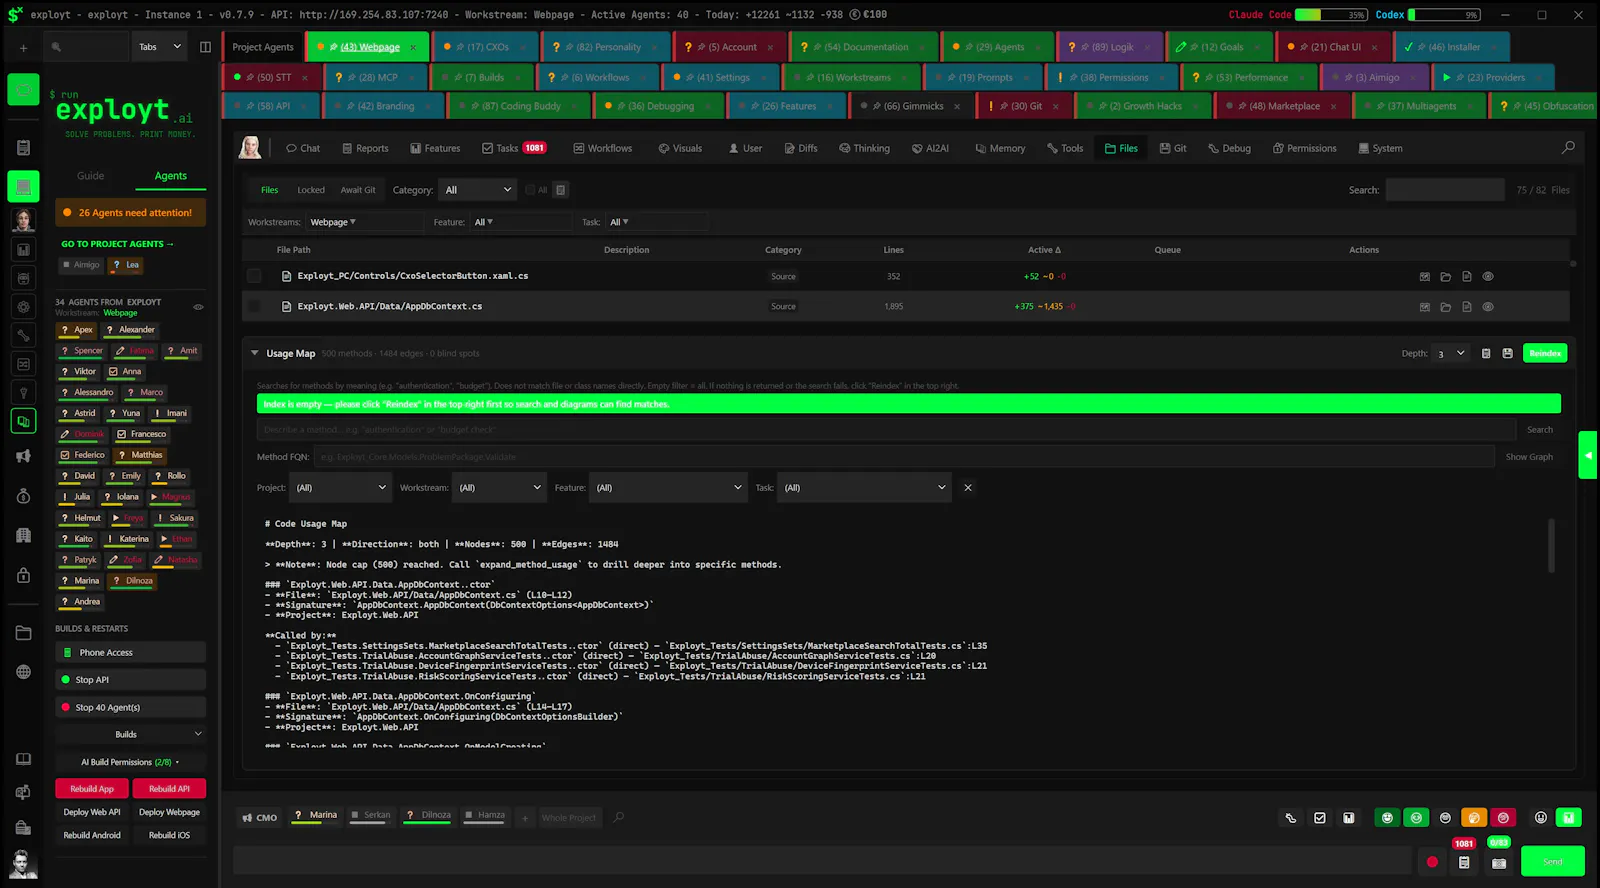Click the magnifier icon at right of agent tabs
1600x888 pixels.
(1568, 147)
